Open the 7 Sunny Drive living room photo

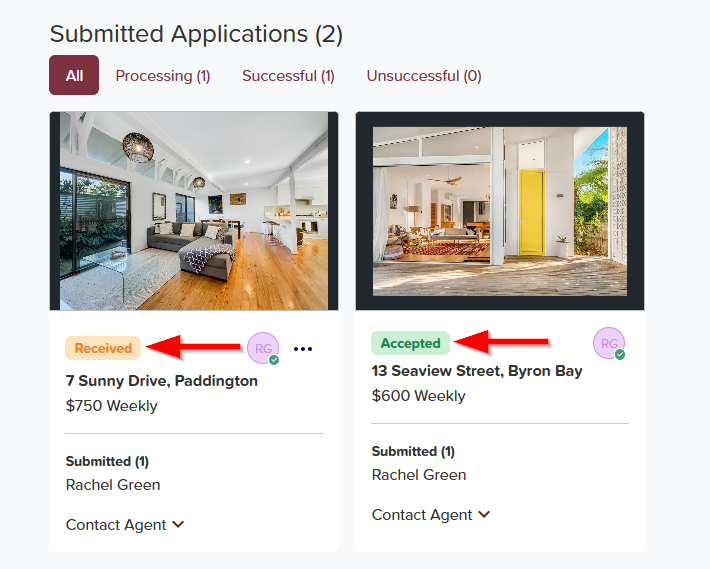[x=194, y=210]
